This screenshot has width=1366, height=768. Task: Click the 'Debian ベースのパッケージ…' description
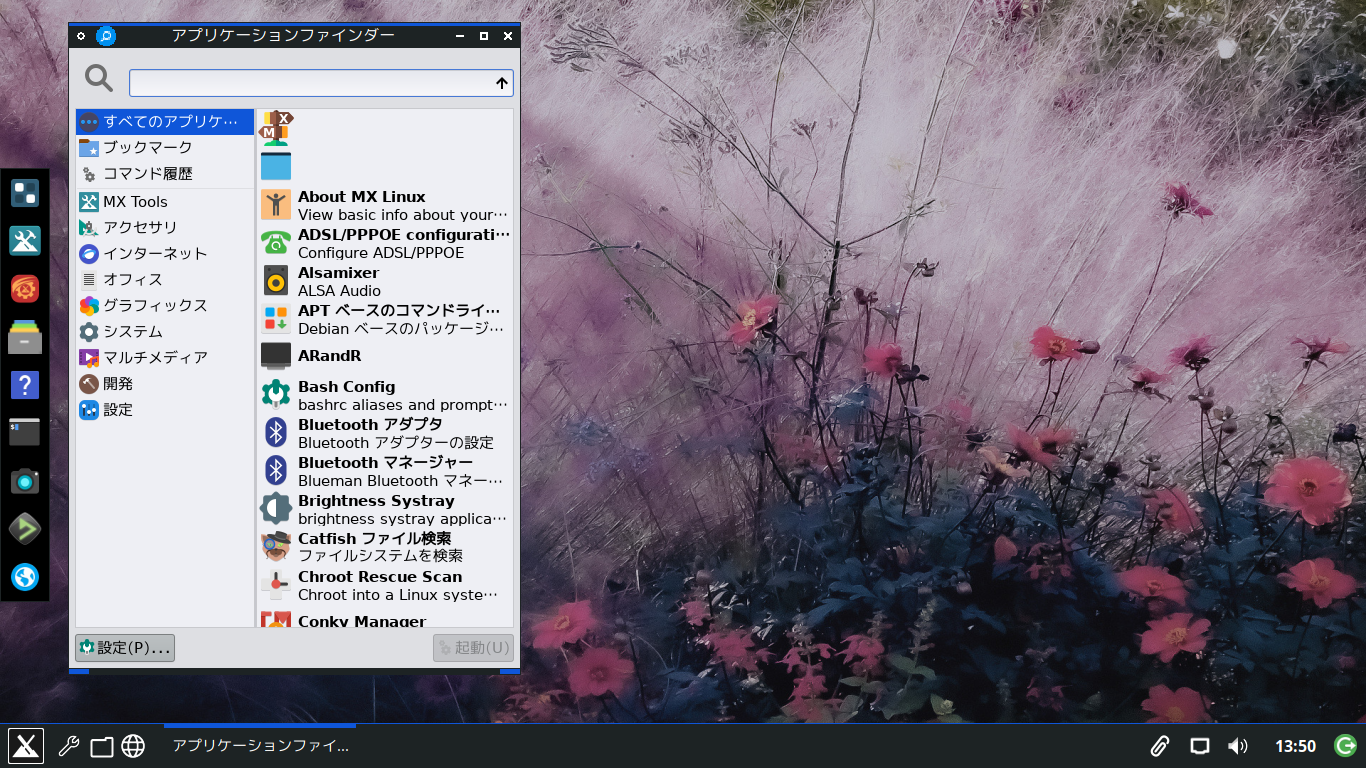[x=401, y=329]
